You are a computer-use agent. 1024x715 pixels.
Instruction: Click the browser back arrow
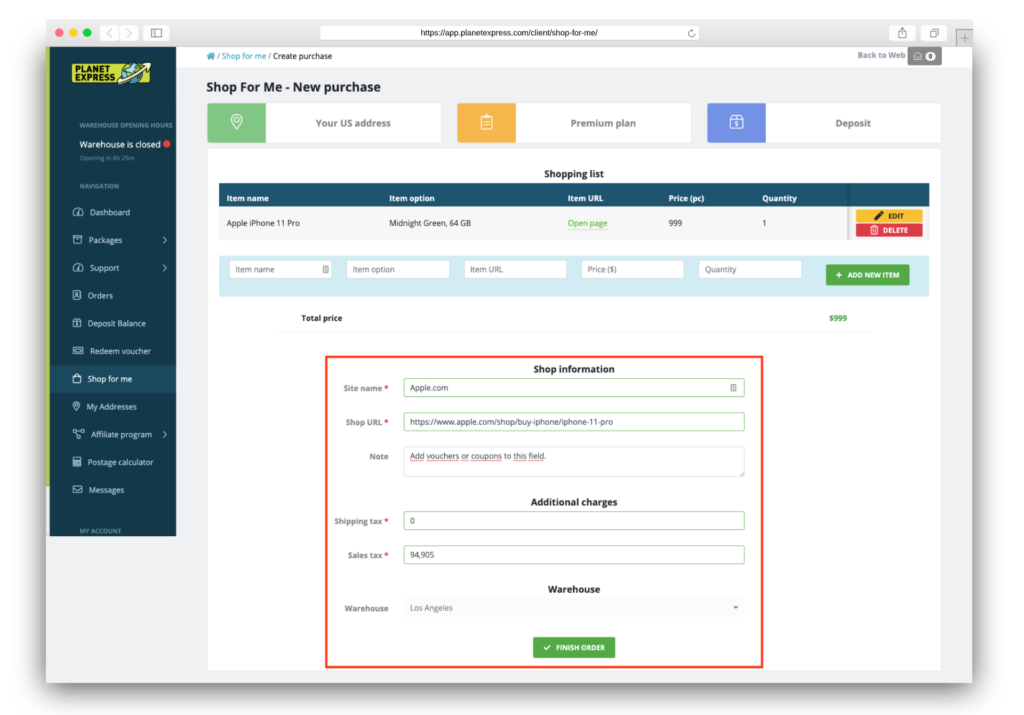110,33
